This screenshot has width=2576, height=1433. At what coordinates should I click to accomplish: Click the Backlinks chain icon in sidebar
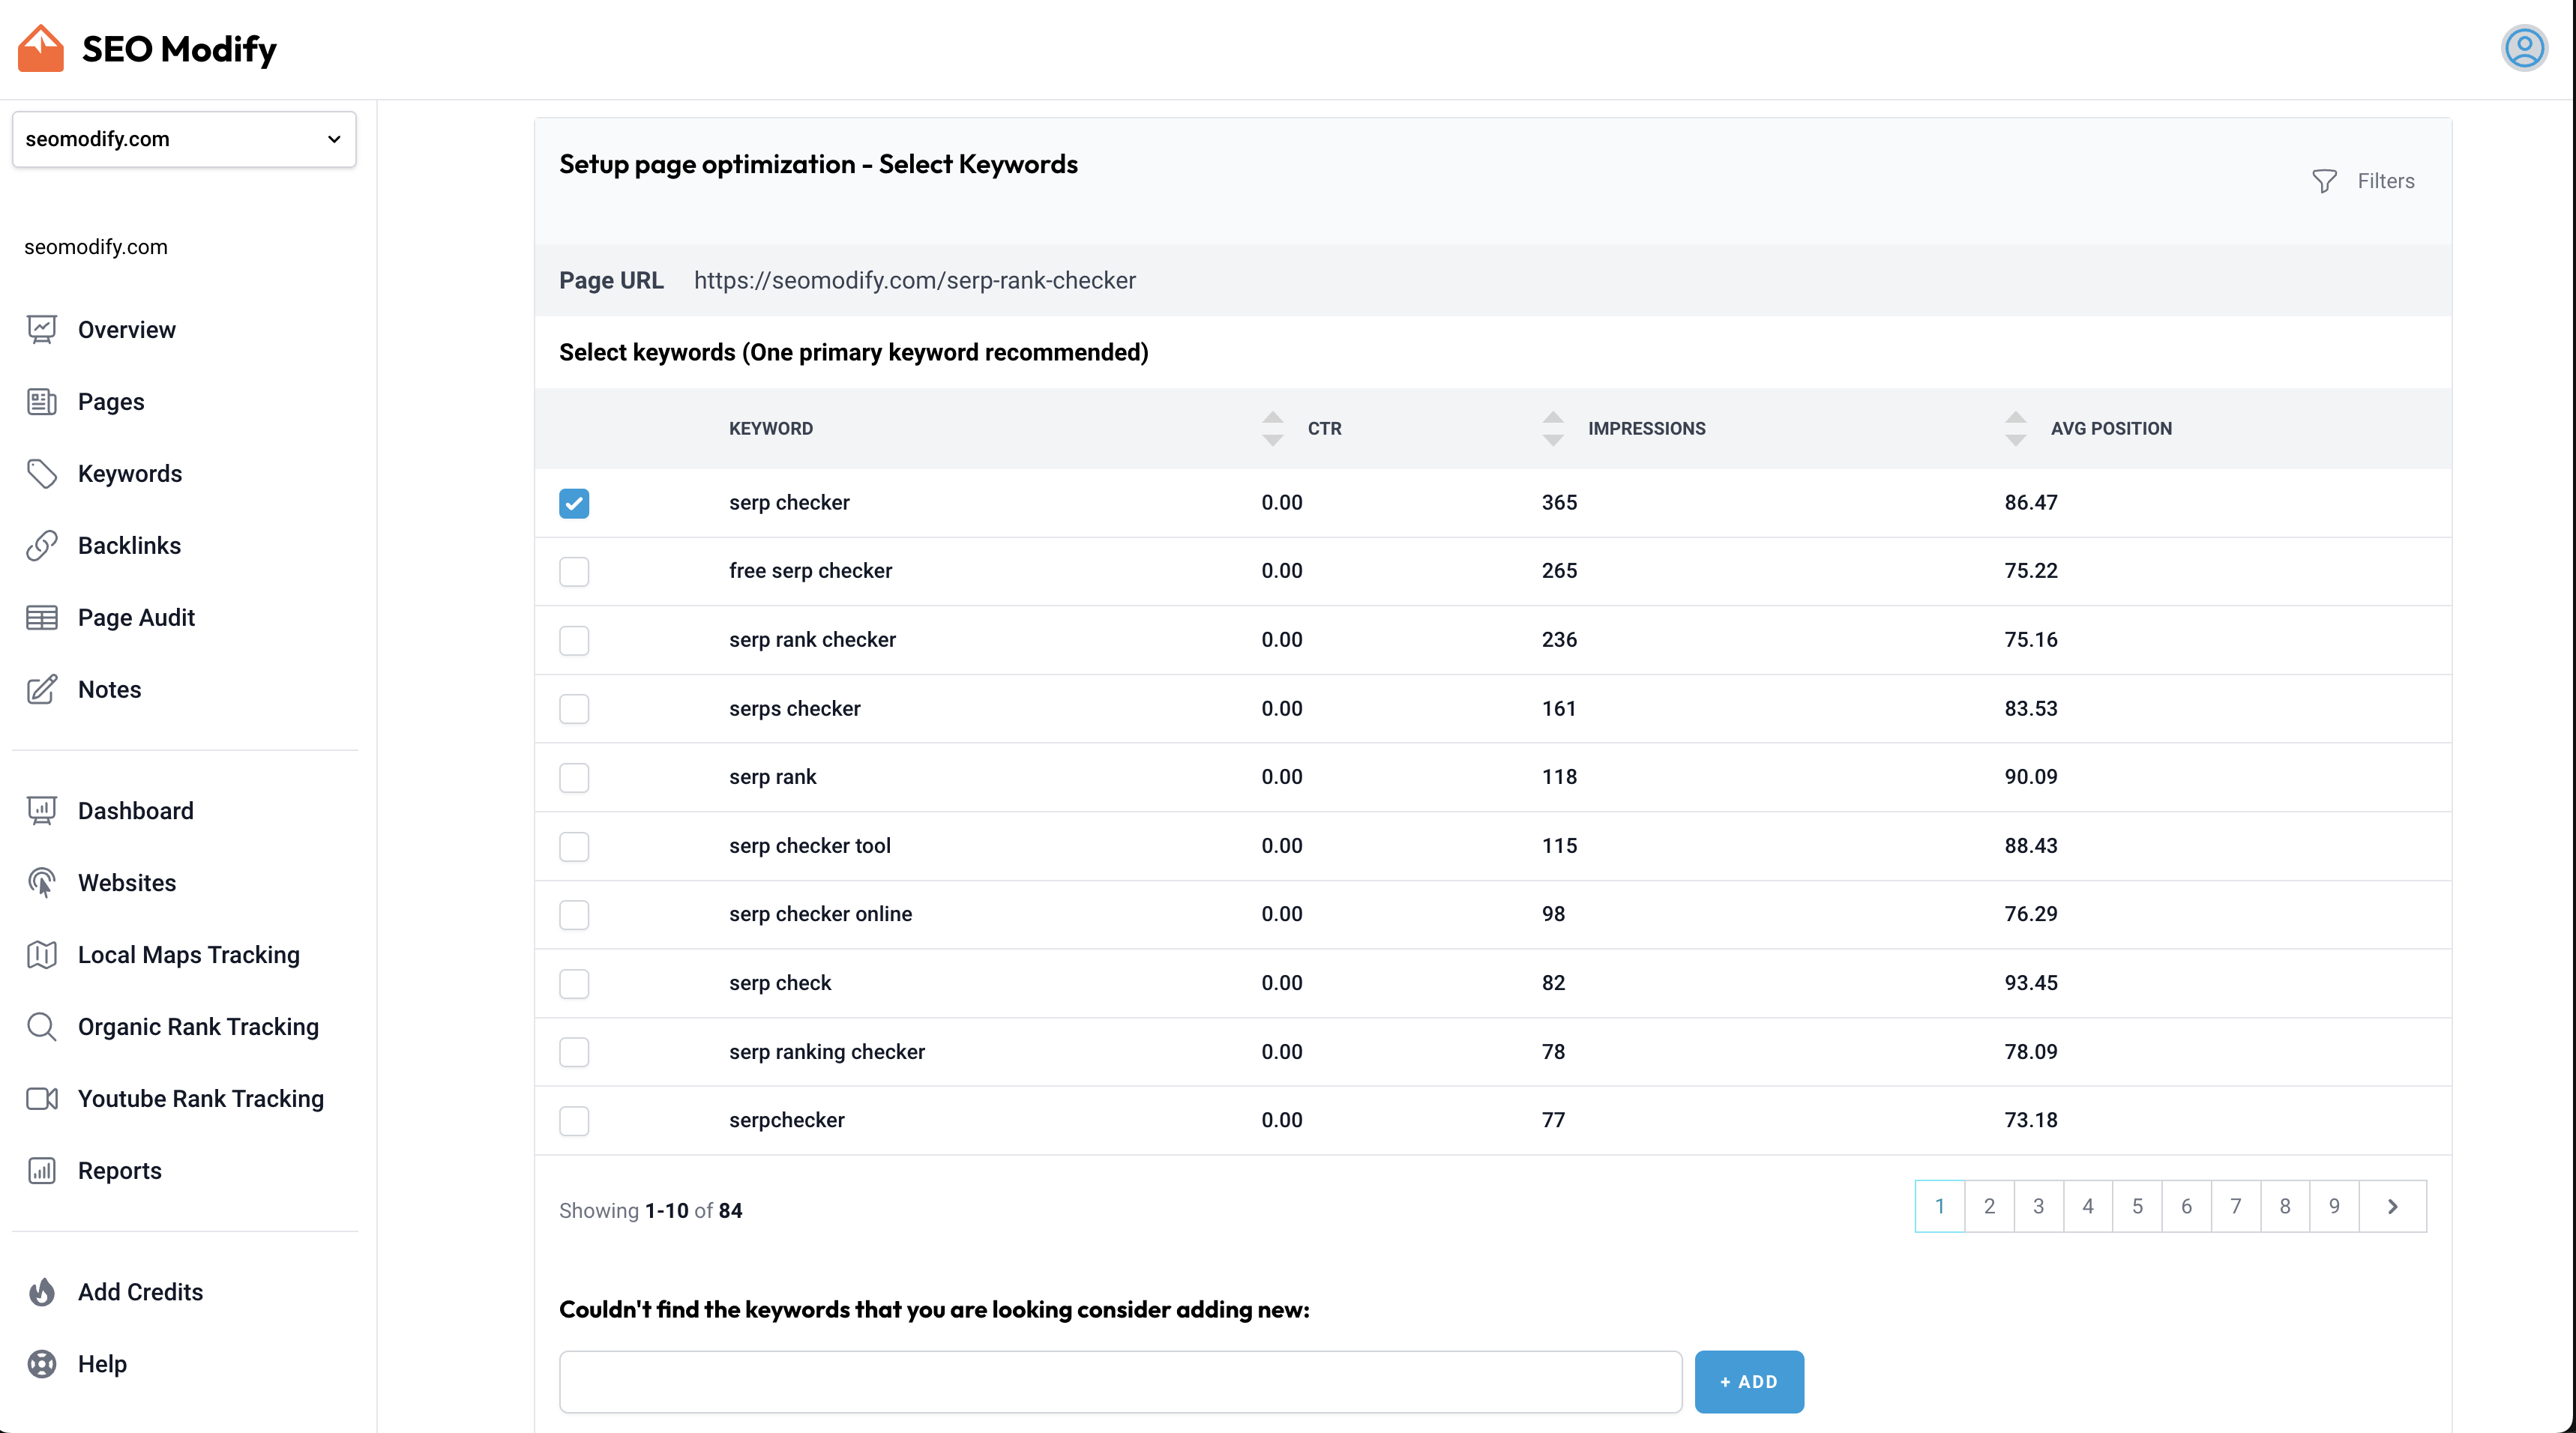[x=42, y=545]
